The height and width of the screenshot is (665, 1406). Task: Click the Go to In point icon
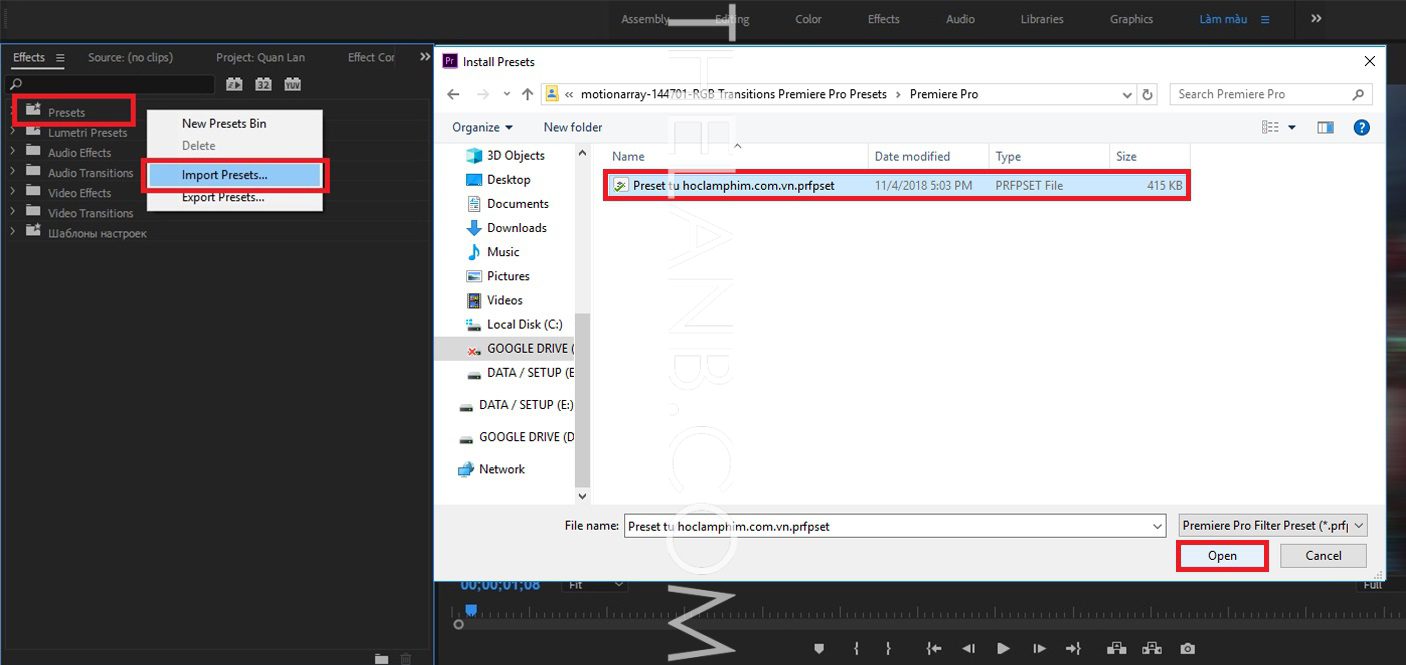click(x=934, y=649)
